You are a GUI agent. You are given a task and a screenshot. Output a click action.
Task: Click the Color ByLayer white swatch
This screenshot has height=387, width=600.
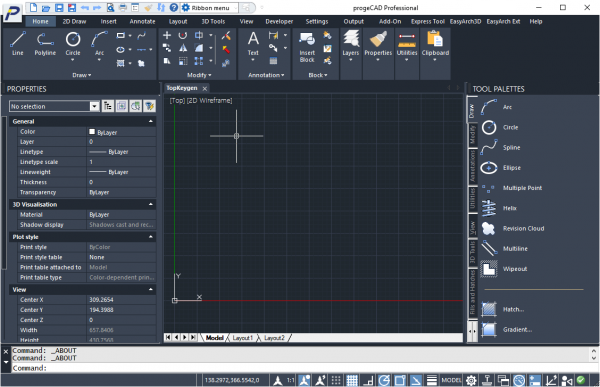click(92, 131)
